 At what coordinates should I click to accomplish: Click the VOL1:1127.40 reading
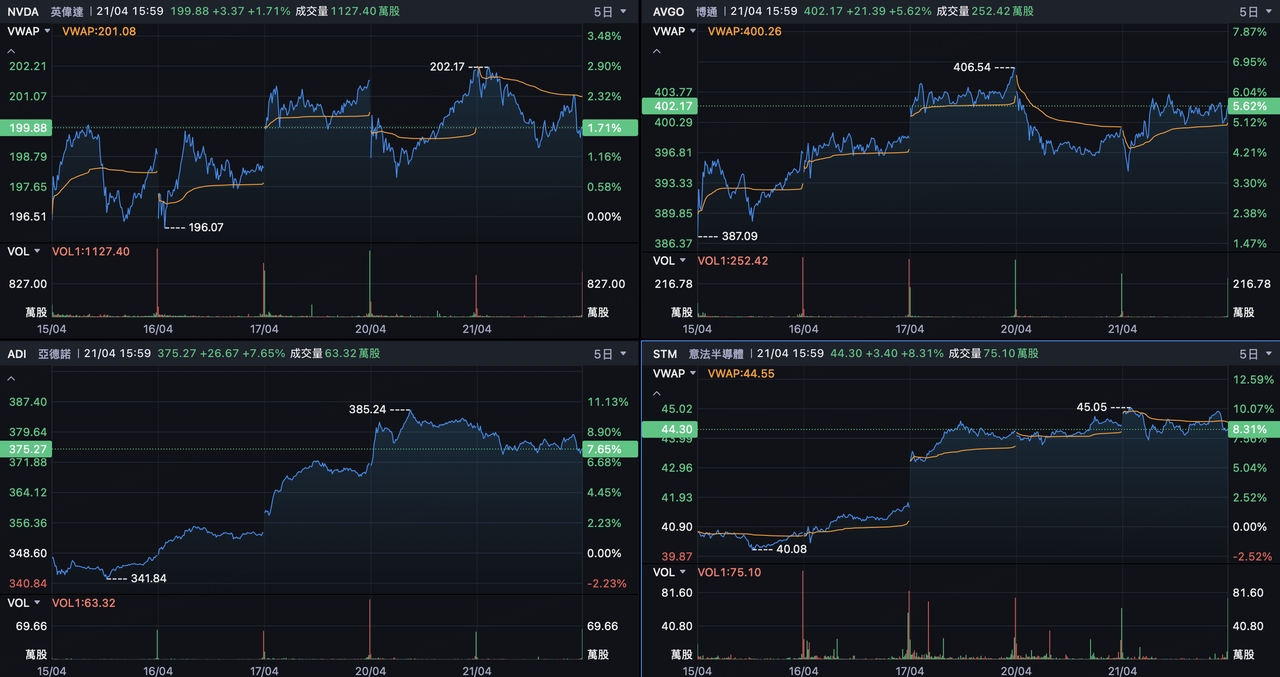tap(91, 251)
